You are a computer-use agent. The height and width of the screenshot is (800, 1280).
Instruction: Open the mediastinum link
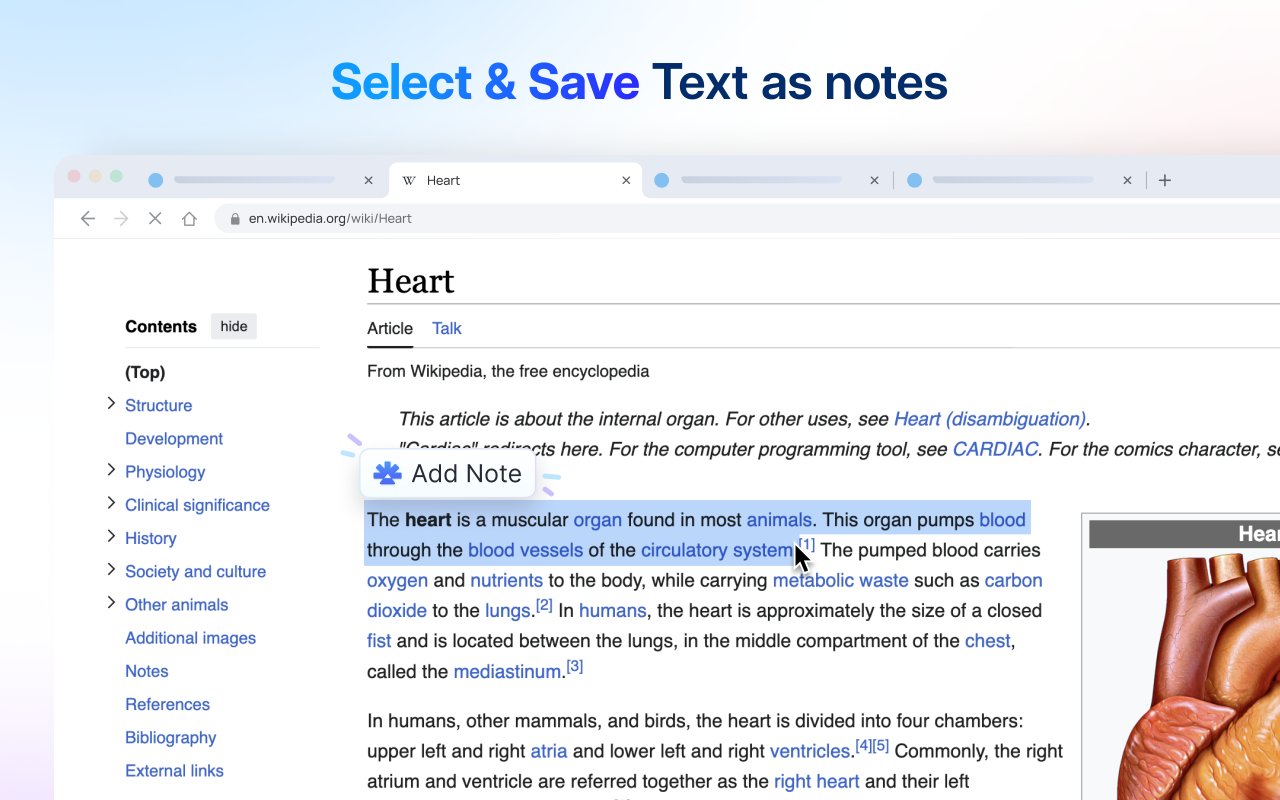507,672
